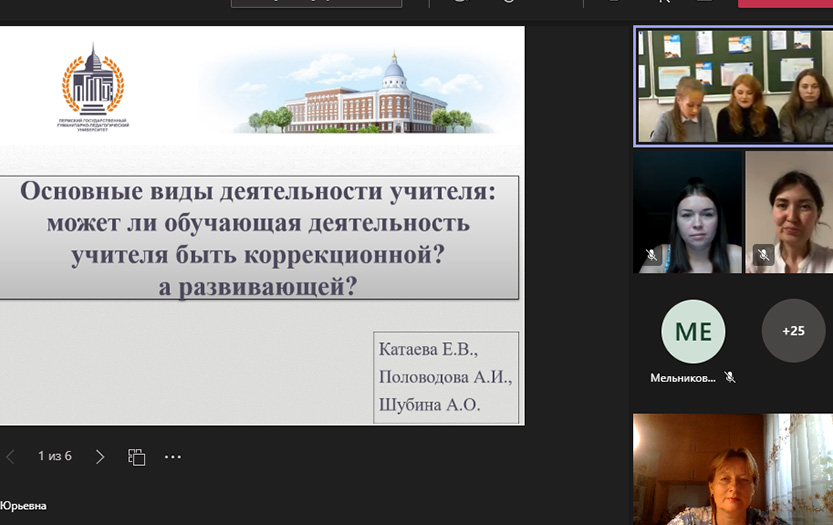The width and height of the screenshot is (833, 525).
Task: Click the presenter name label 'Юрьевна'
Action: click(24, 506)
